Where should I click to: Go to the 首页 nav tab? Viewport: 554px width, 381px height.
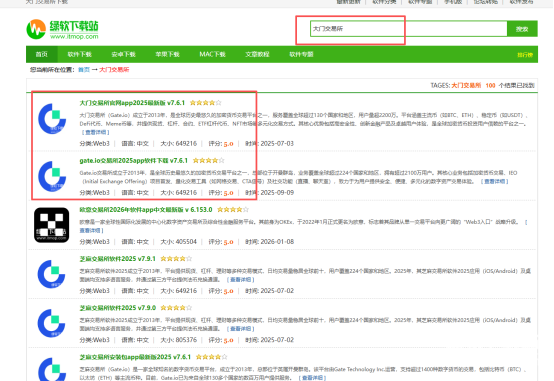tap(42, 54)
